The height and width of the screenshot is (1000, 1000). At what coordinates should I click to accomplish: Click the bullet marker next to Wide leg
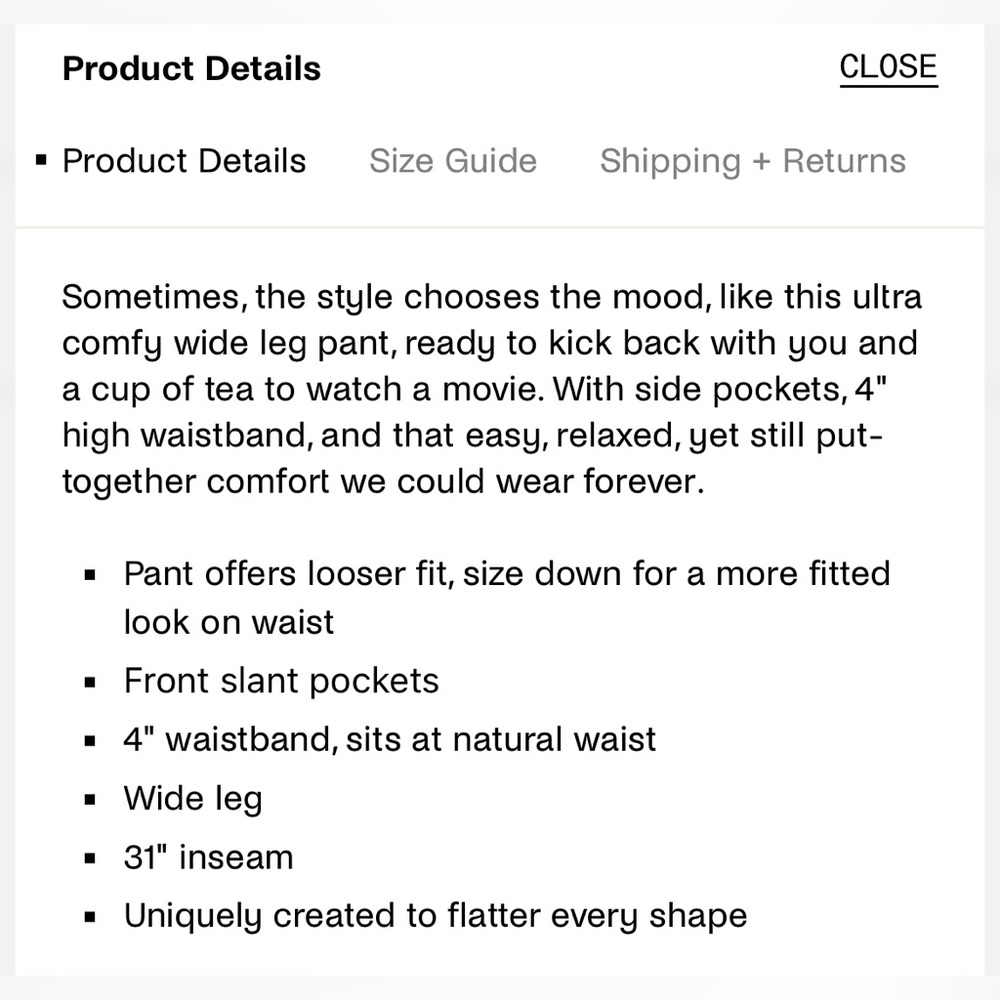[90, 800]
